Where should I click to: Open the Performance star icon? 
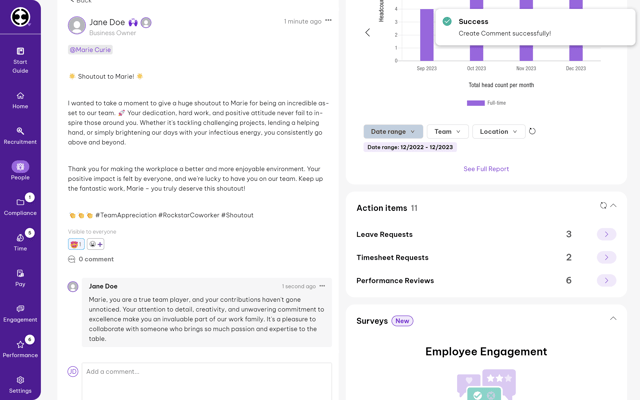(x=20, y=344)
